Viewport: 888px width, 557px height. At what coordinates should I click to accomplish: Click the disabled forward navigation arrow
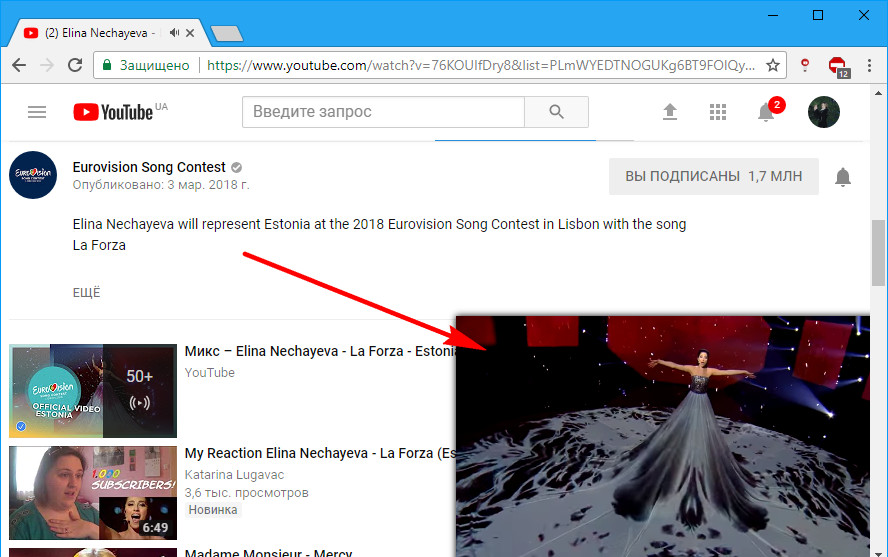click(47, 65)
